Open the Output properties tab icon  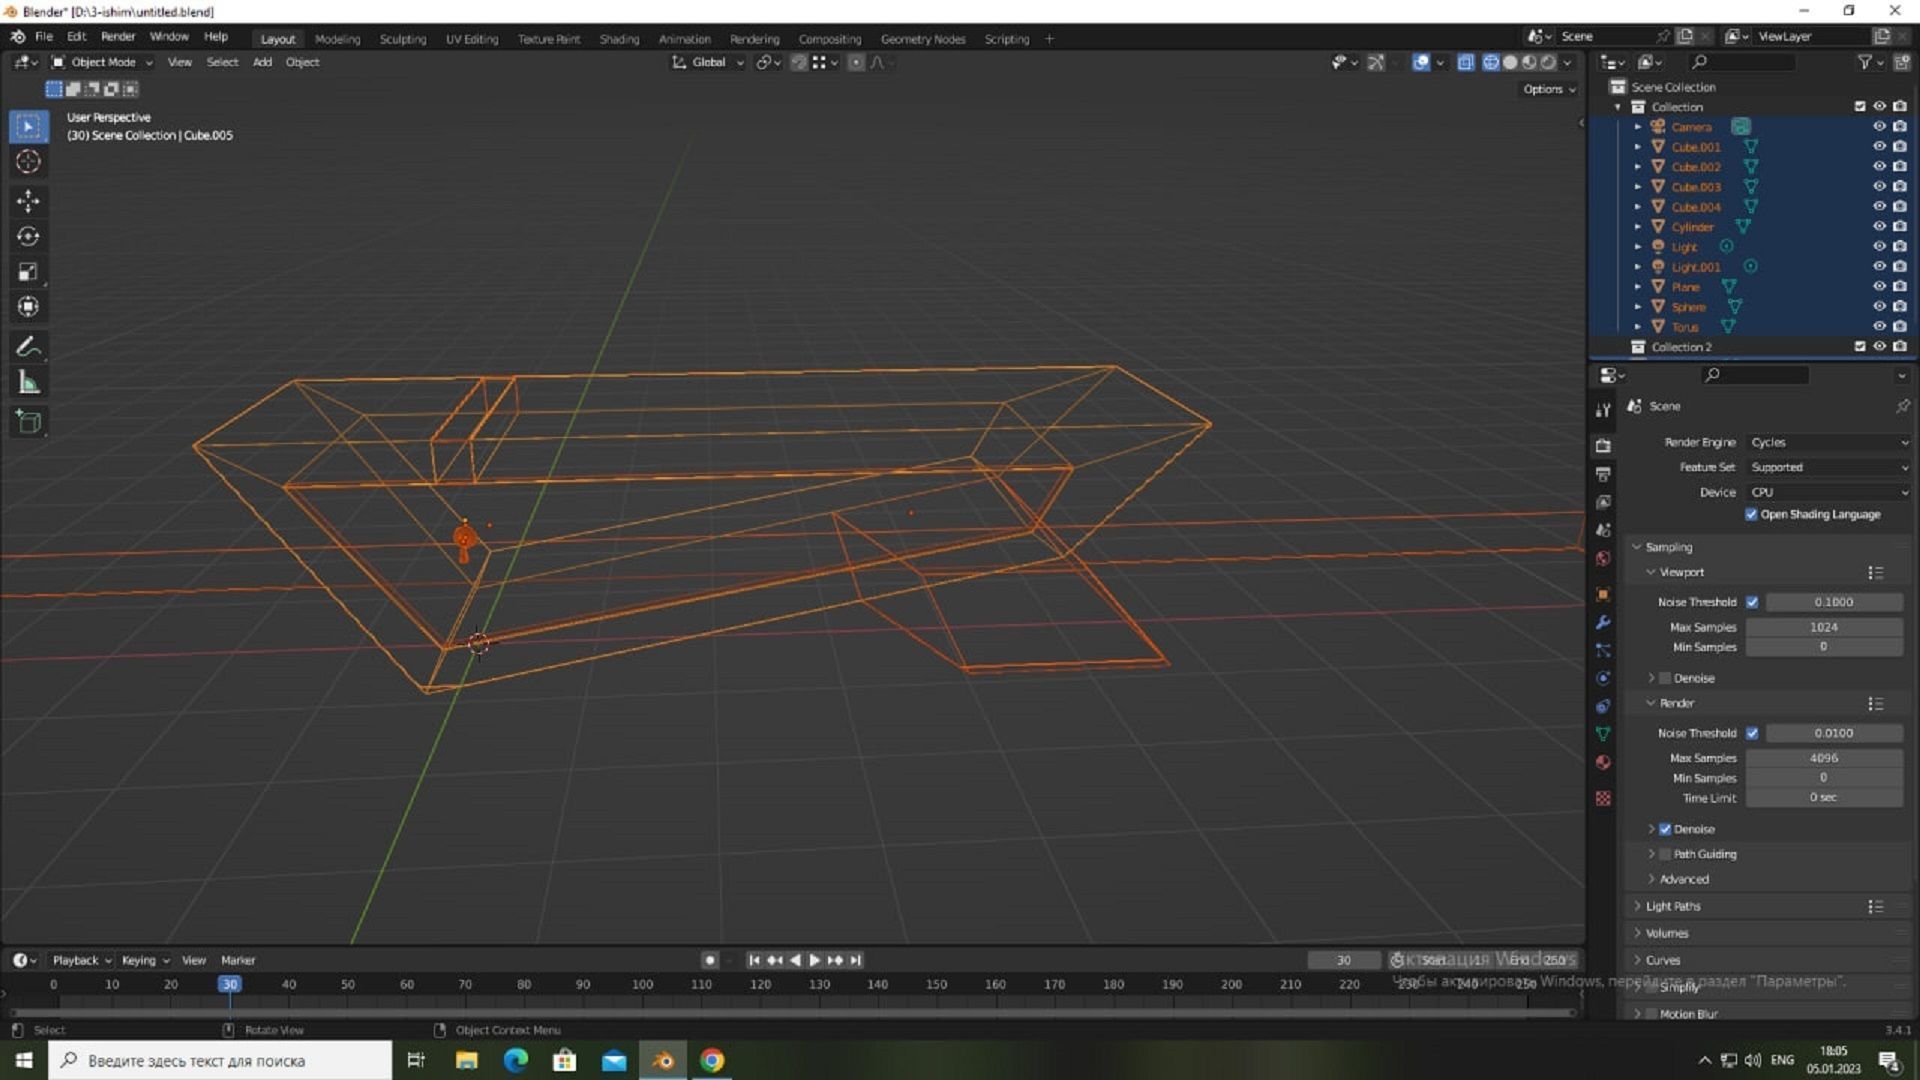1603,473
